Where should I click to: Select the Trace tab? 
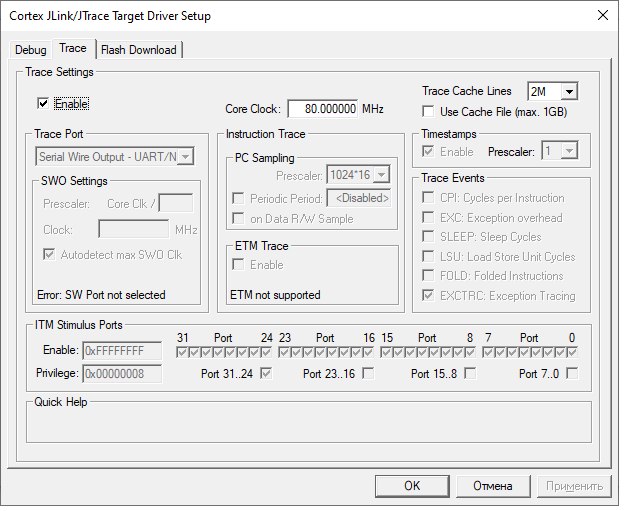tap(73, 48)
